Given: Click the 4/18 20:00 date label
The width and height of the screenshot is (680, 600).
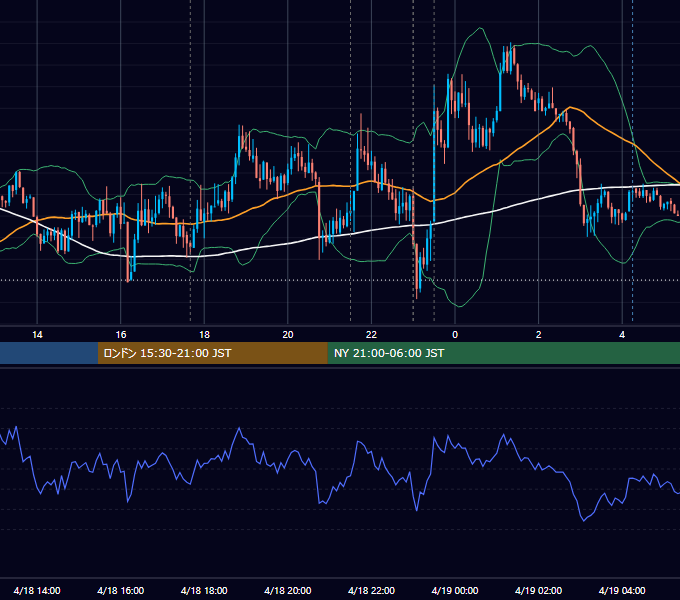Looking at the screenshot, I should 288,590.
